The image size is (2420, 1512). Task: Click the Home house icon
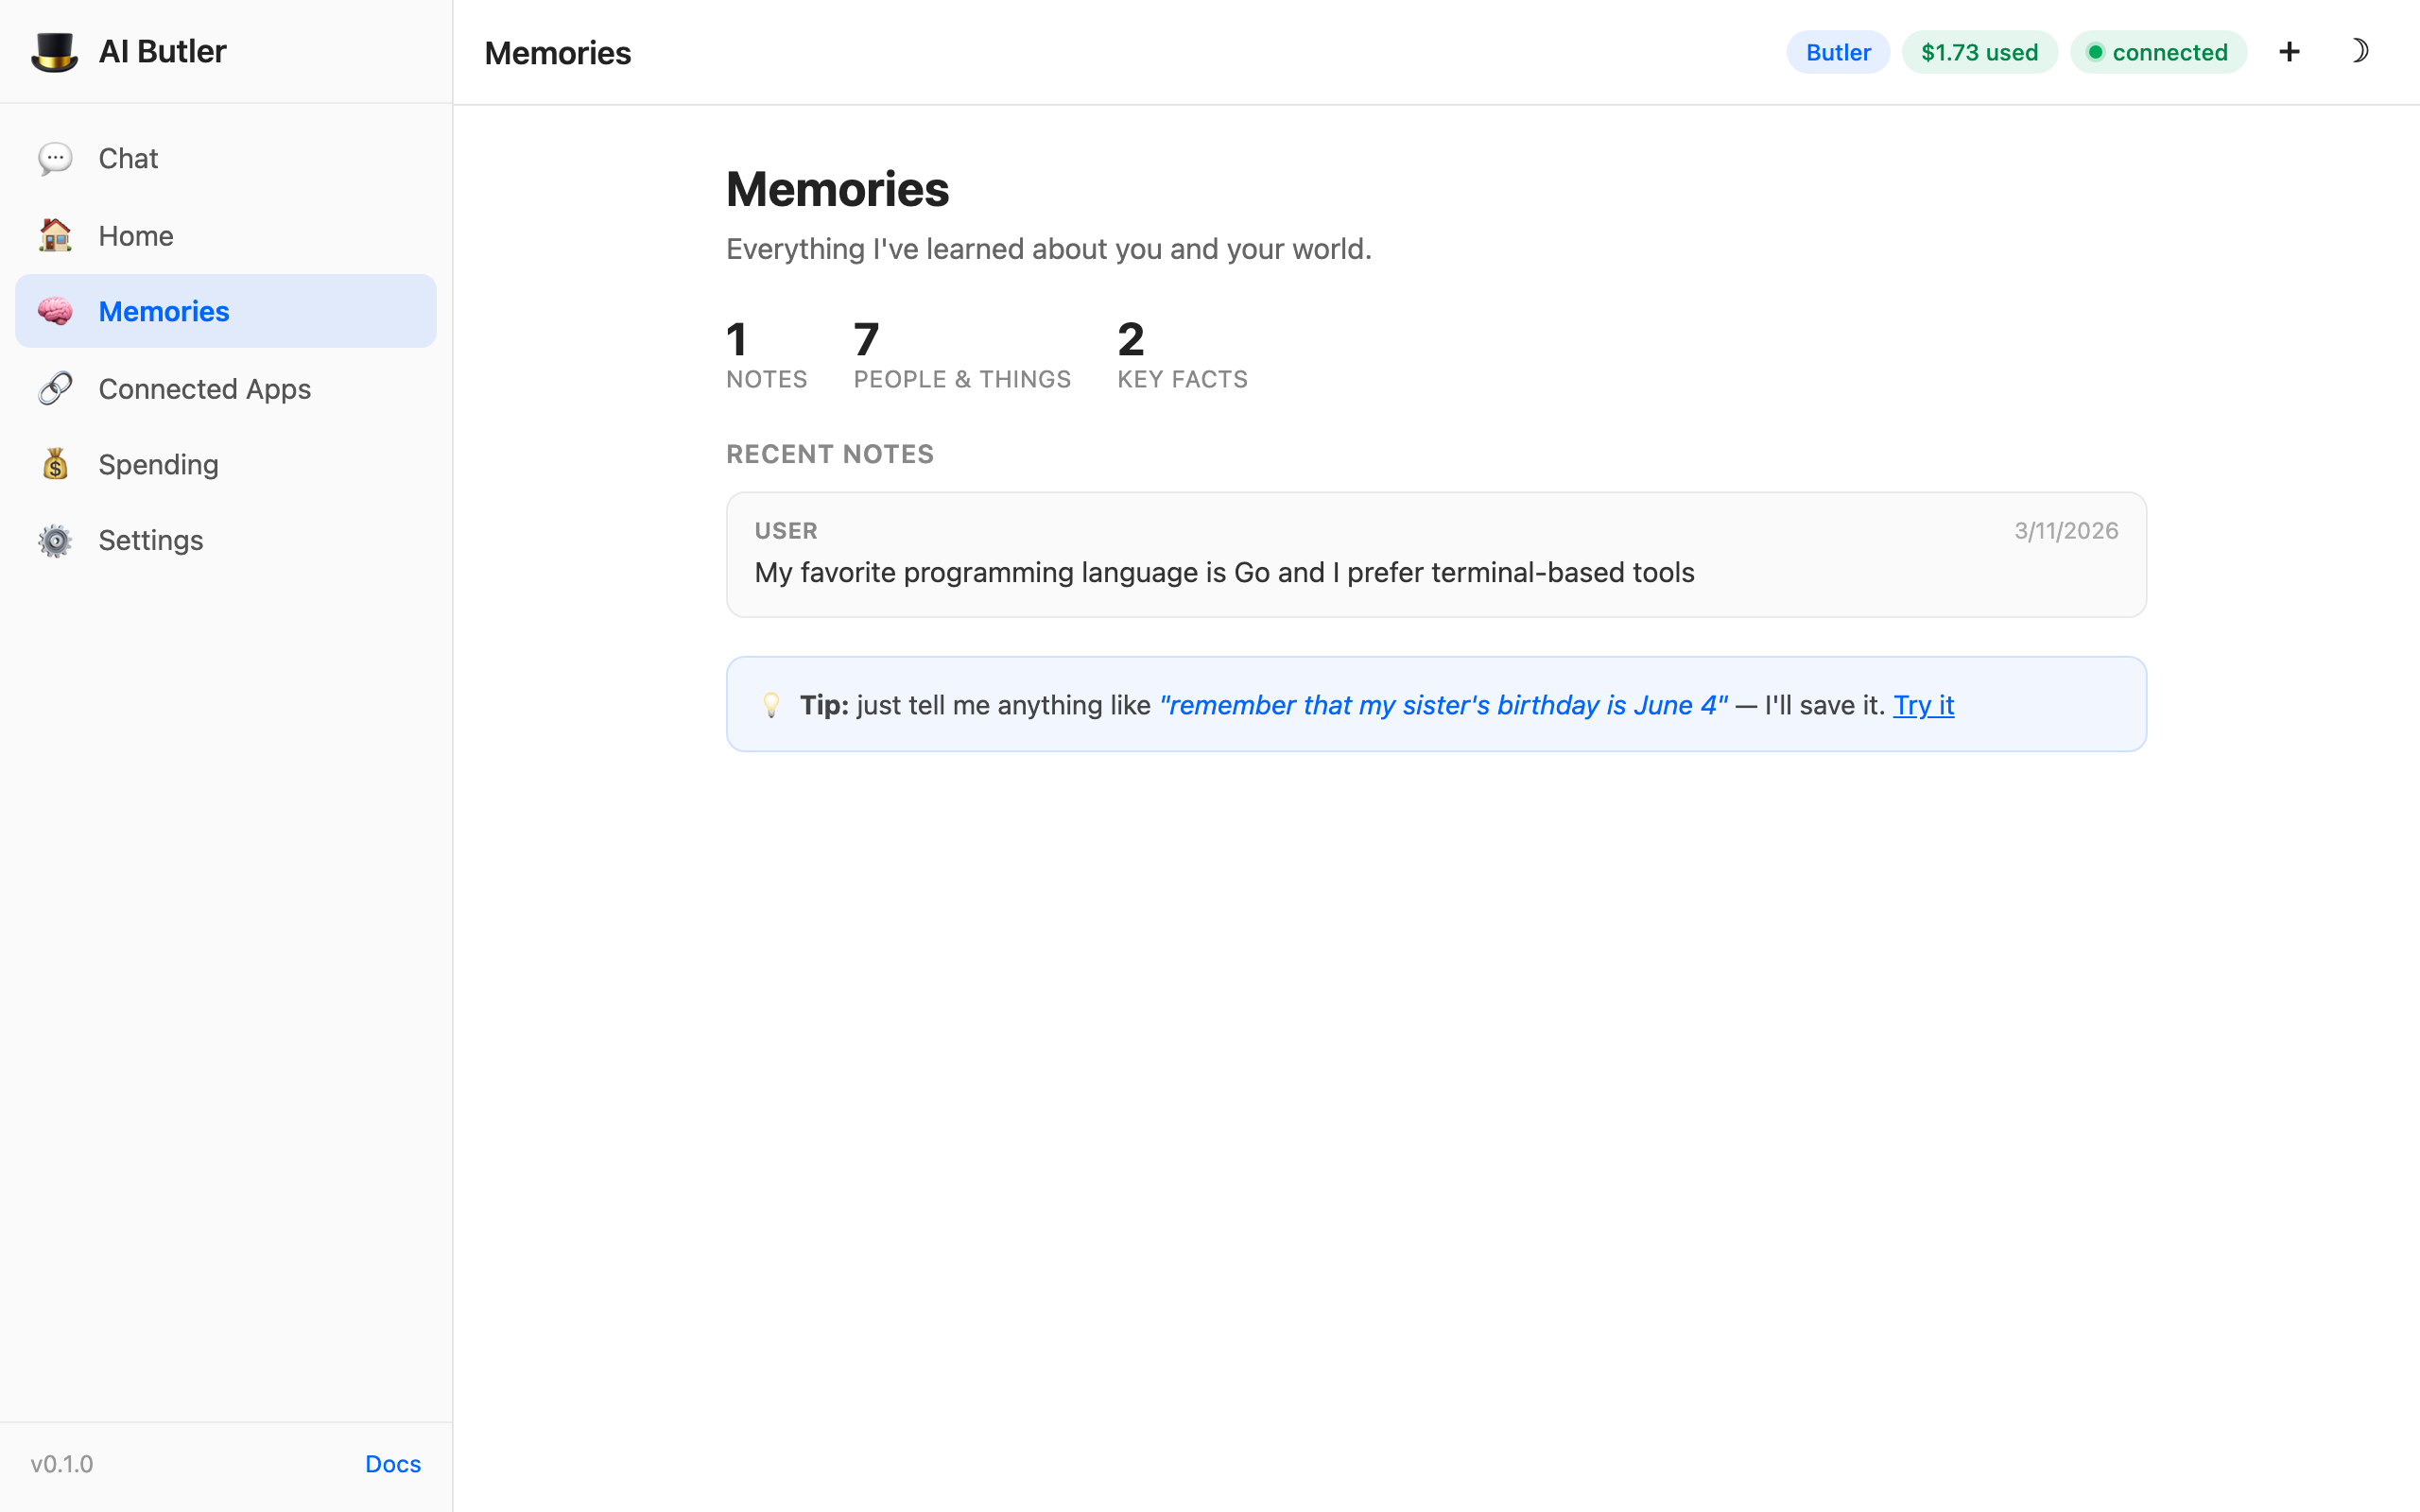56,235
